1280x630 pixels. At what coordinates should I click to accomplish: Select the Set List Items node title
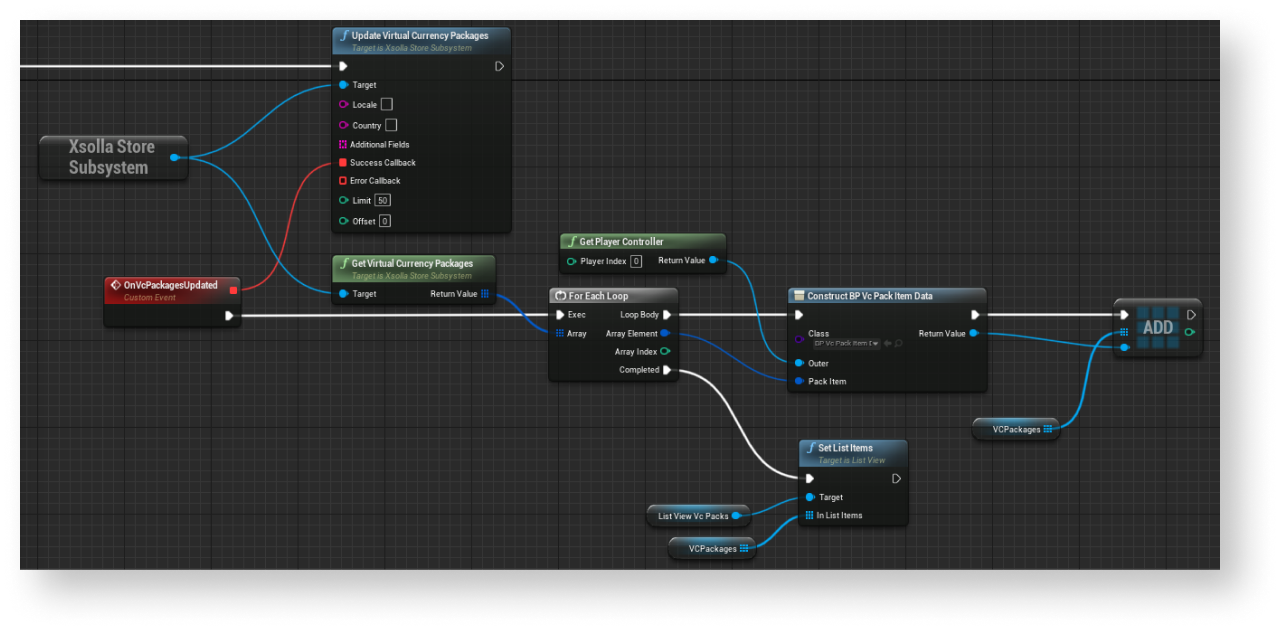pos(845,448)
